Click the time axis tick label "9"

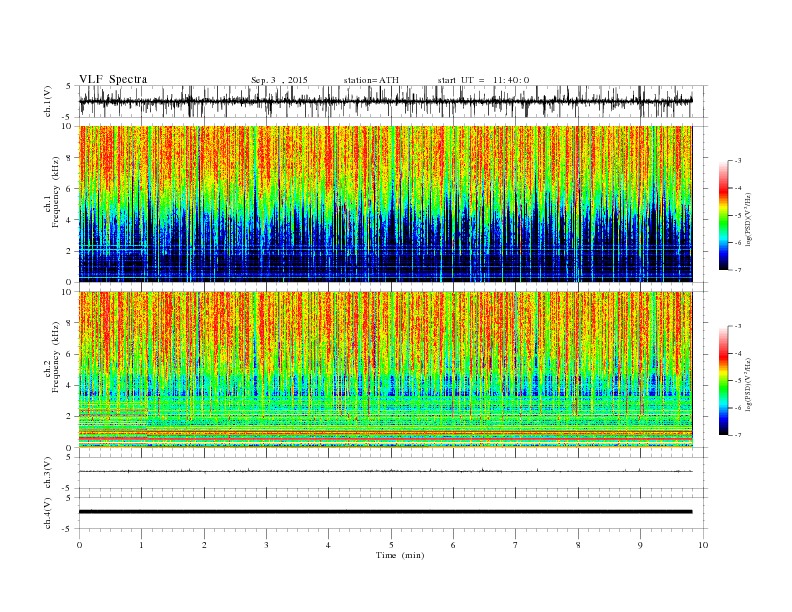coord(640,545)
